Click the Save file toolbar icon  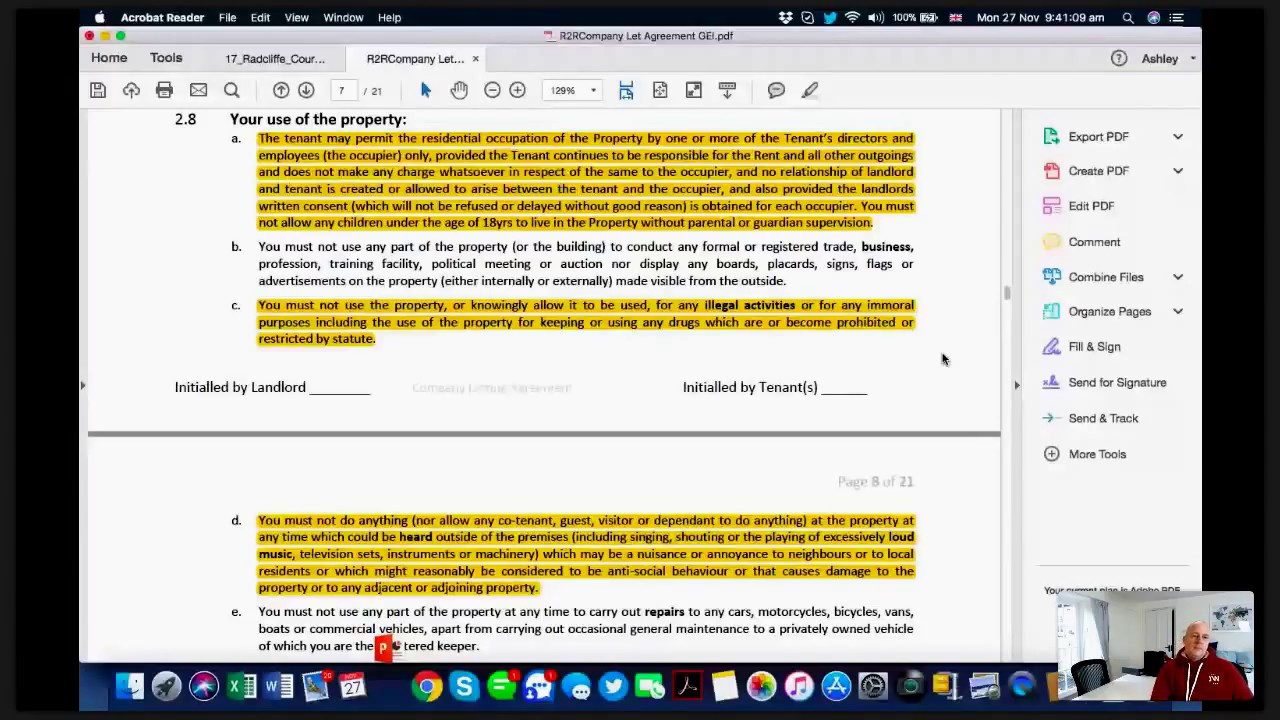tap(98, 91)
